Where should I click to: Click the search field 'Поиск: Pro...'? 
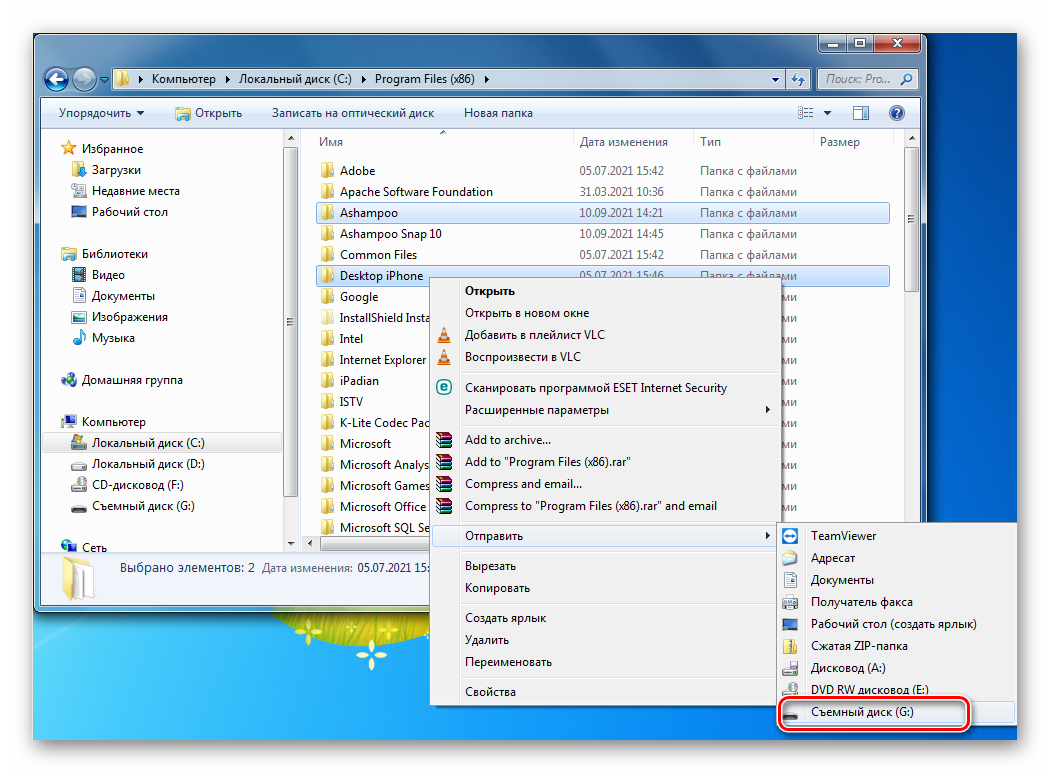point(858,79)
